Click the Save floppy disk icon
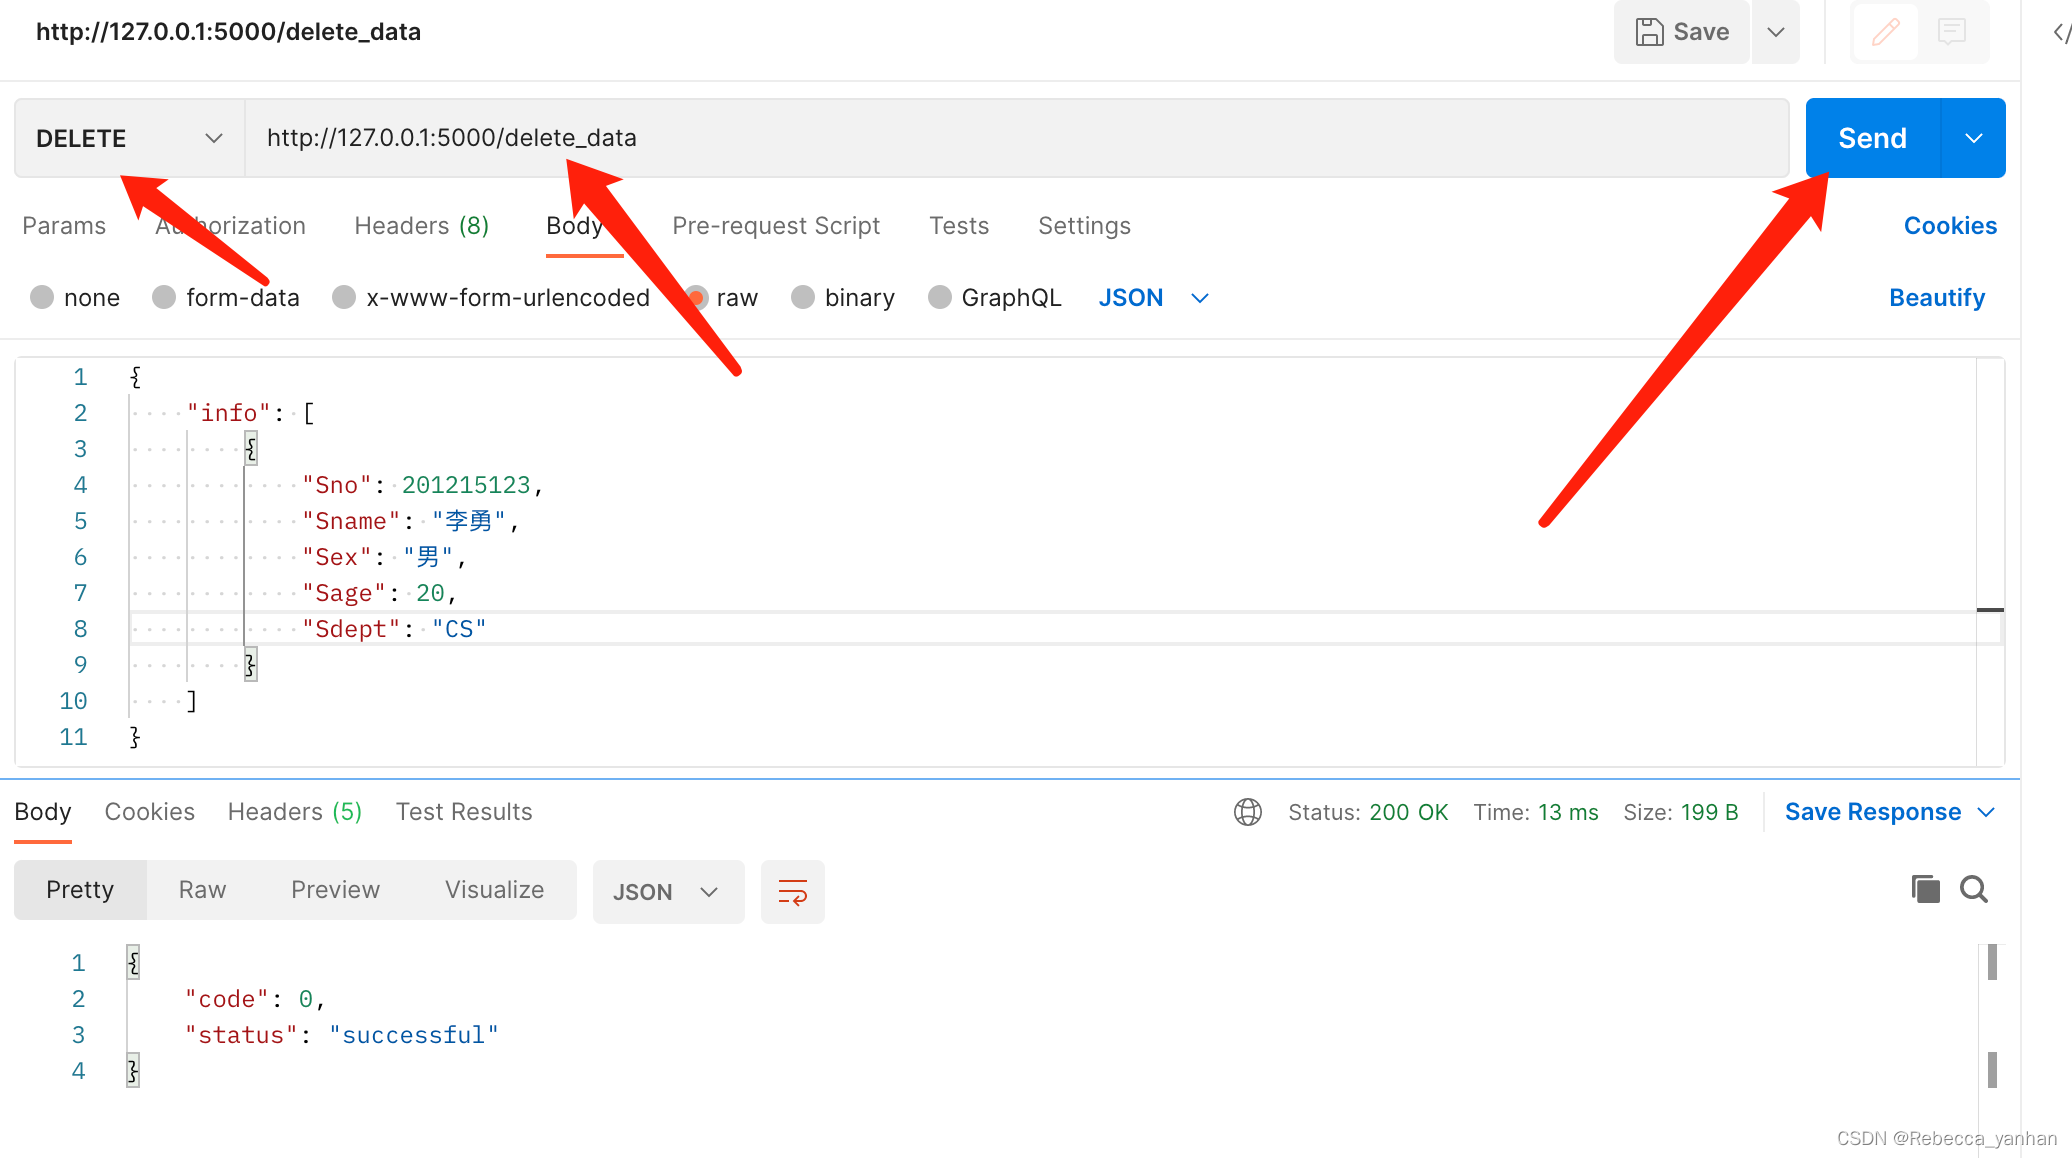 click(1649, 32)
